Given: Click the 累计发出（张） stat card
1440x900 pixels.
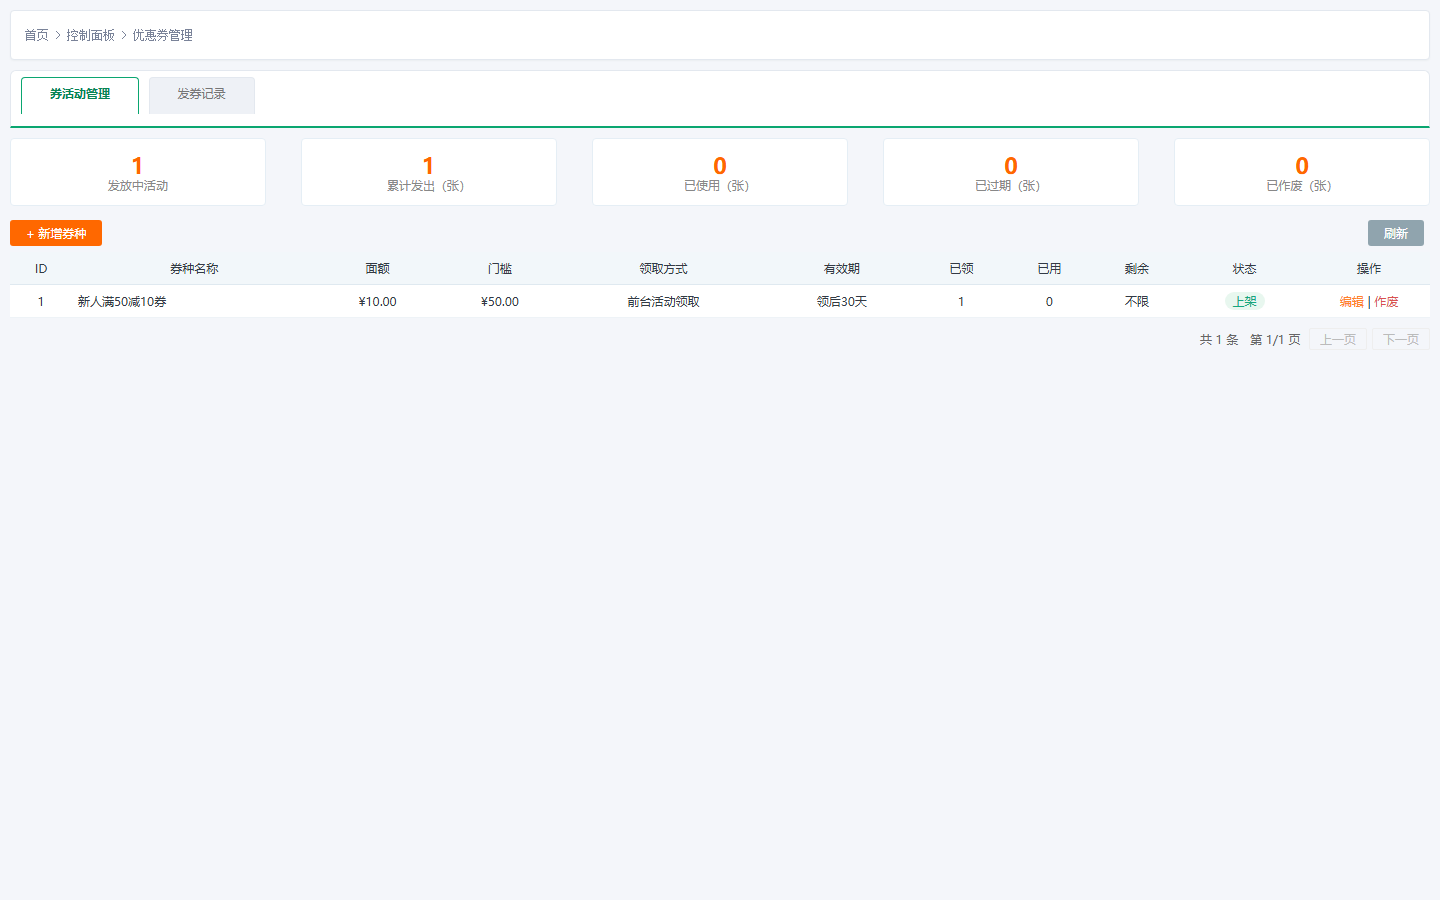Looking at the screenshot, I should coord(429,172).
